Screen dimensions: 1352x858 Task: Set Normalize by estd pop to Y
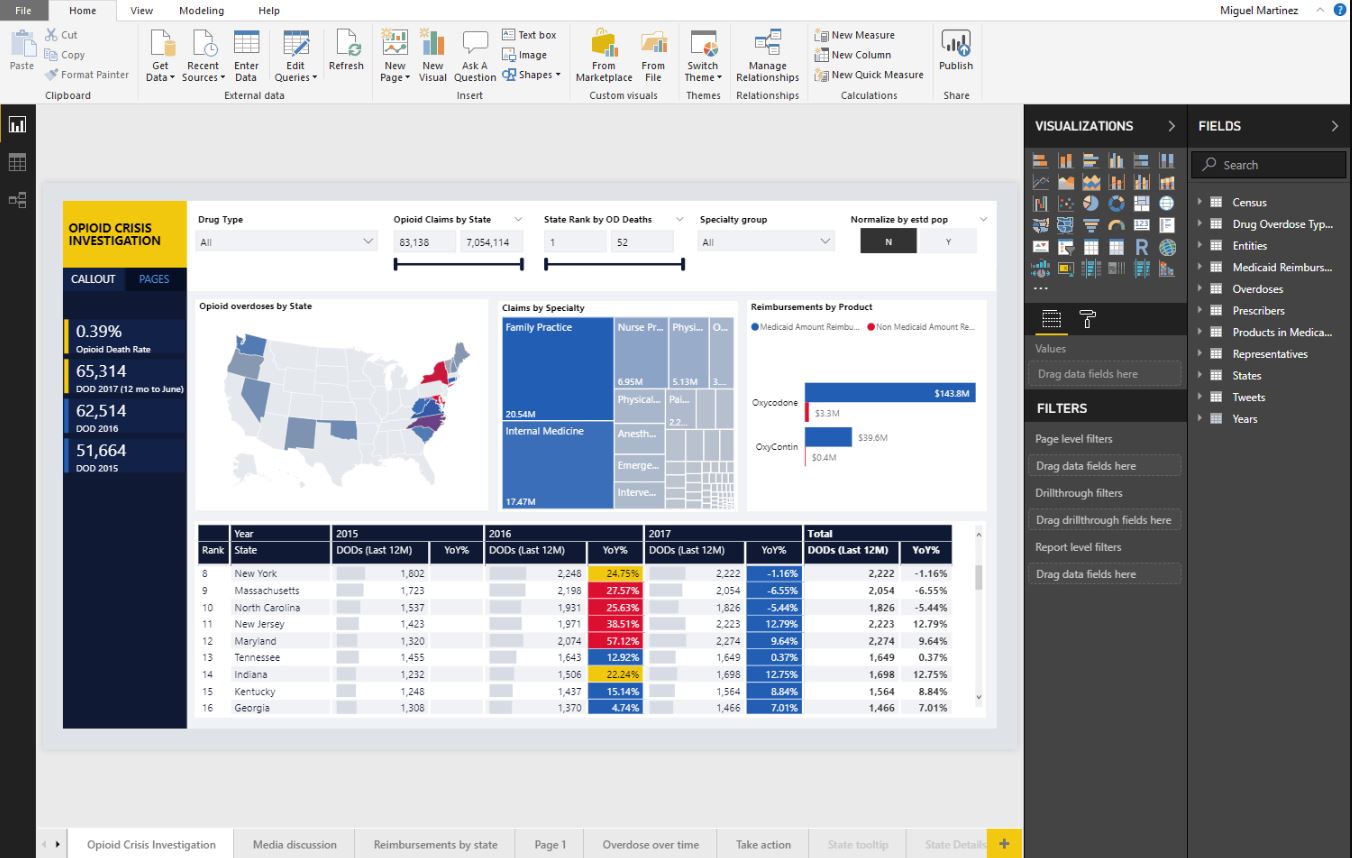point(947,242)
